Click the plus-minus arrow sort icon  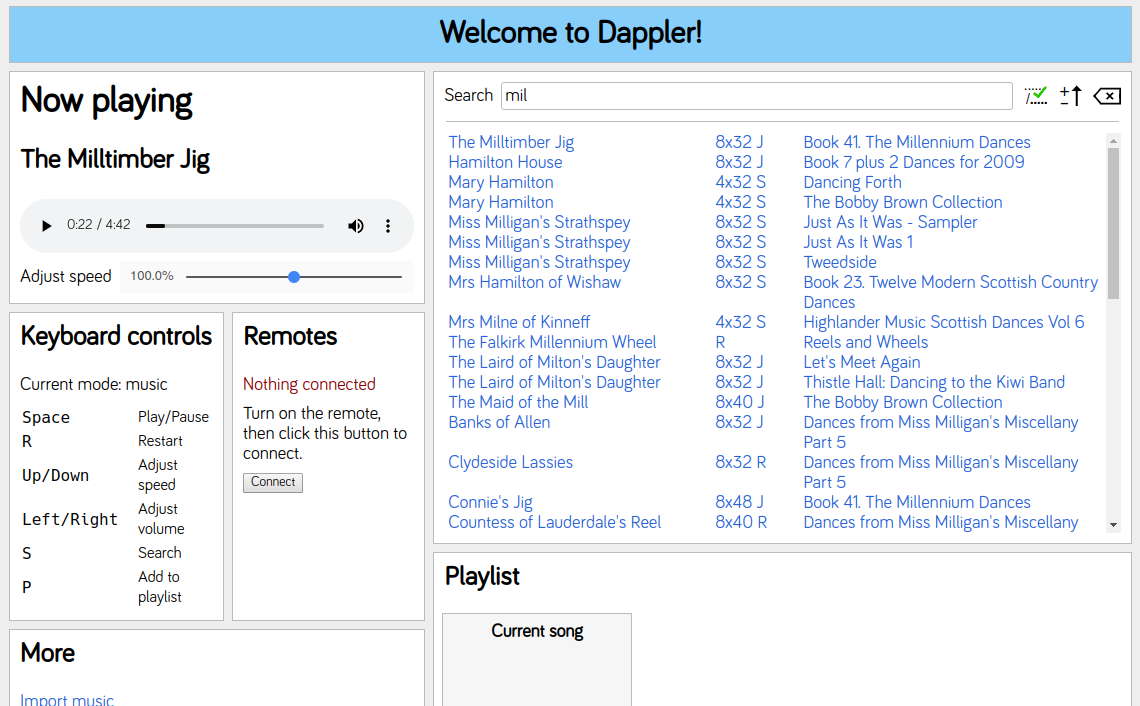(1071, 96)
